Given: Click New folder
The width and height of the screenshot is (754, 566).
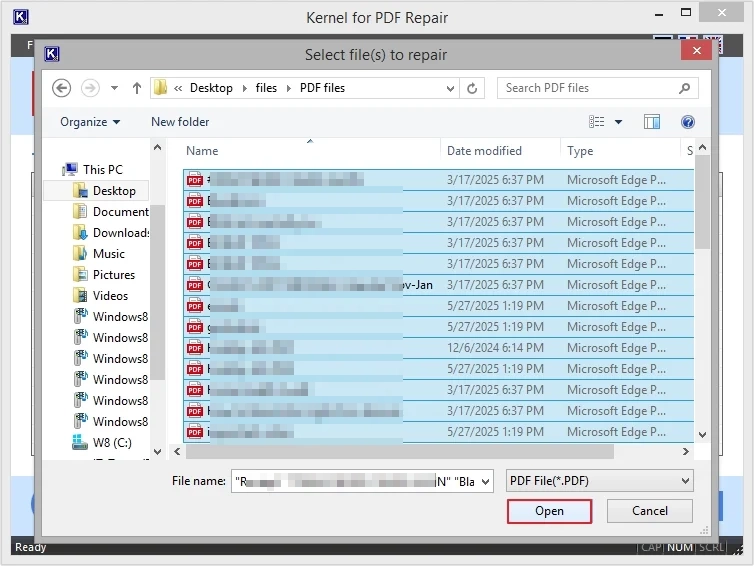Looking at the screenshot, I should click(180, 122).
